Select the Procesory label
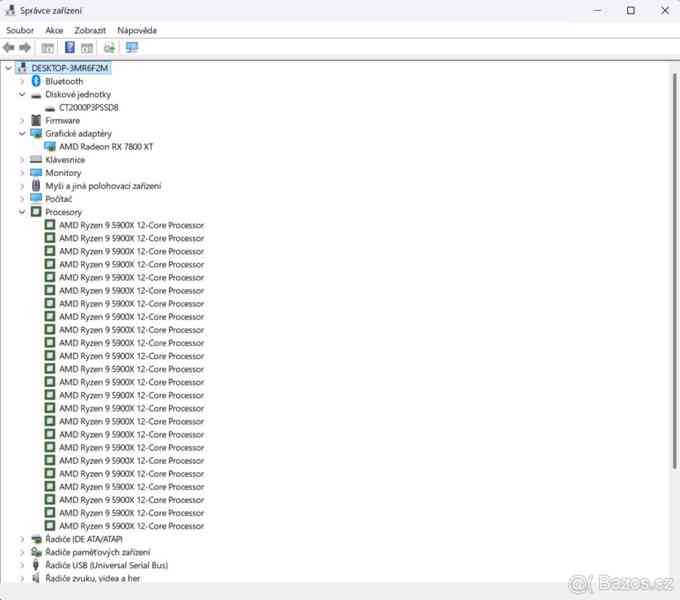The image size is (680, 600). pos(63,212)
